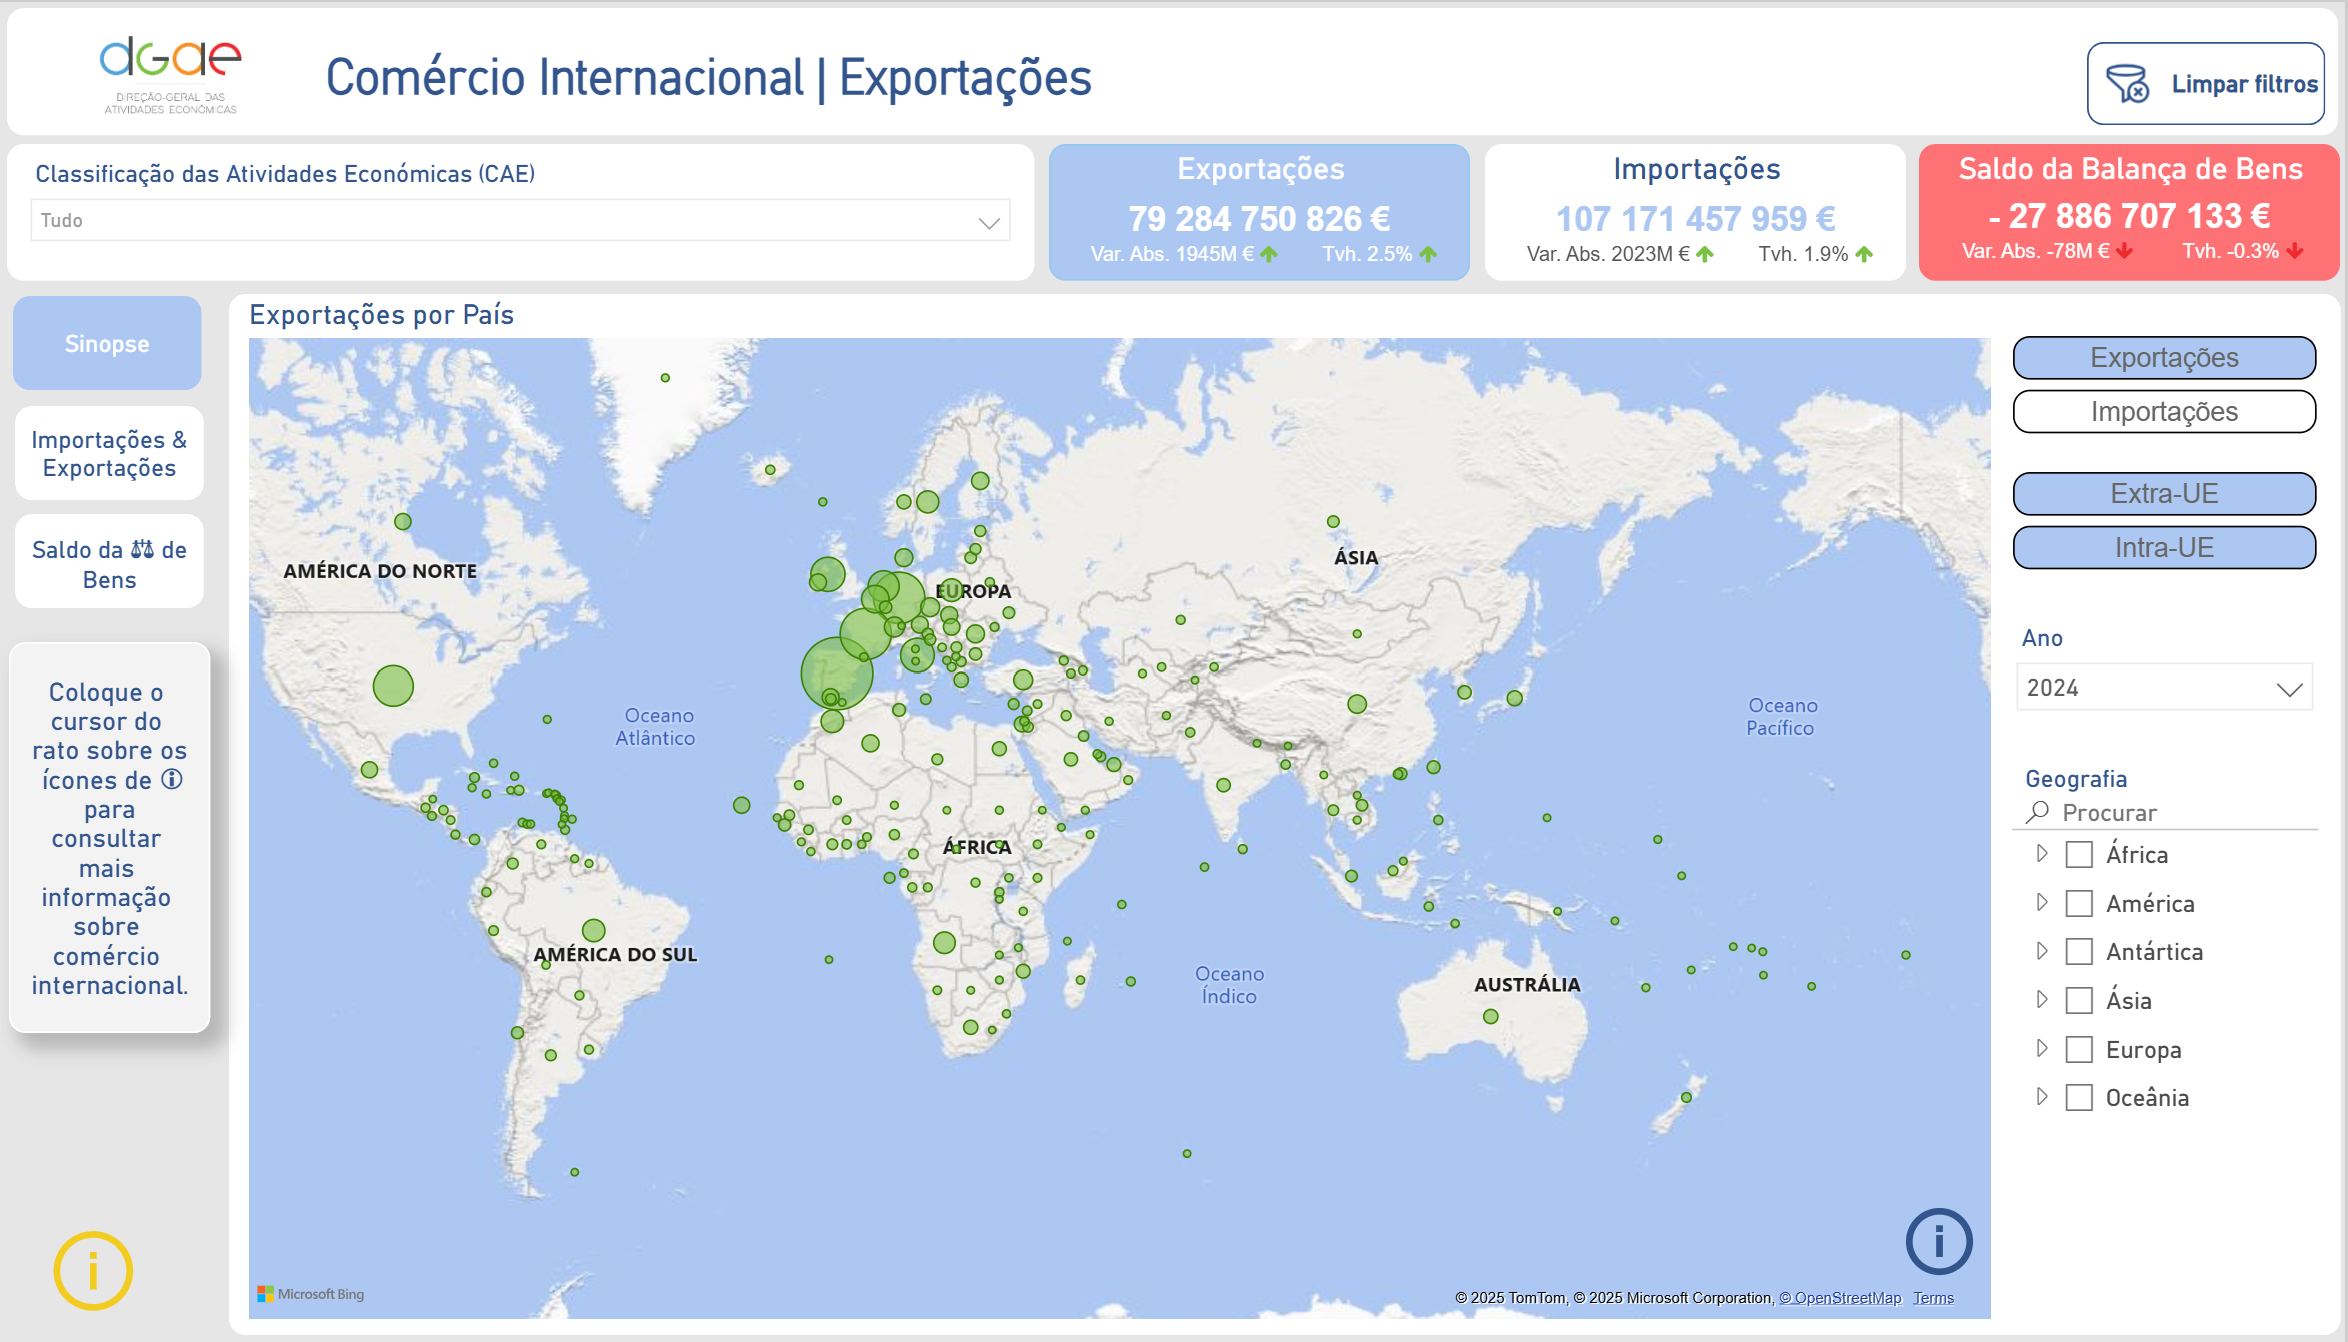Click the large bubble over United States
Image resolution: width=2348 pixels, height=1342 pixels.
point(393,686)
